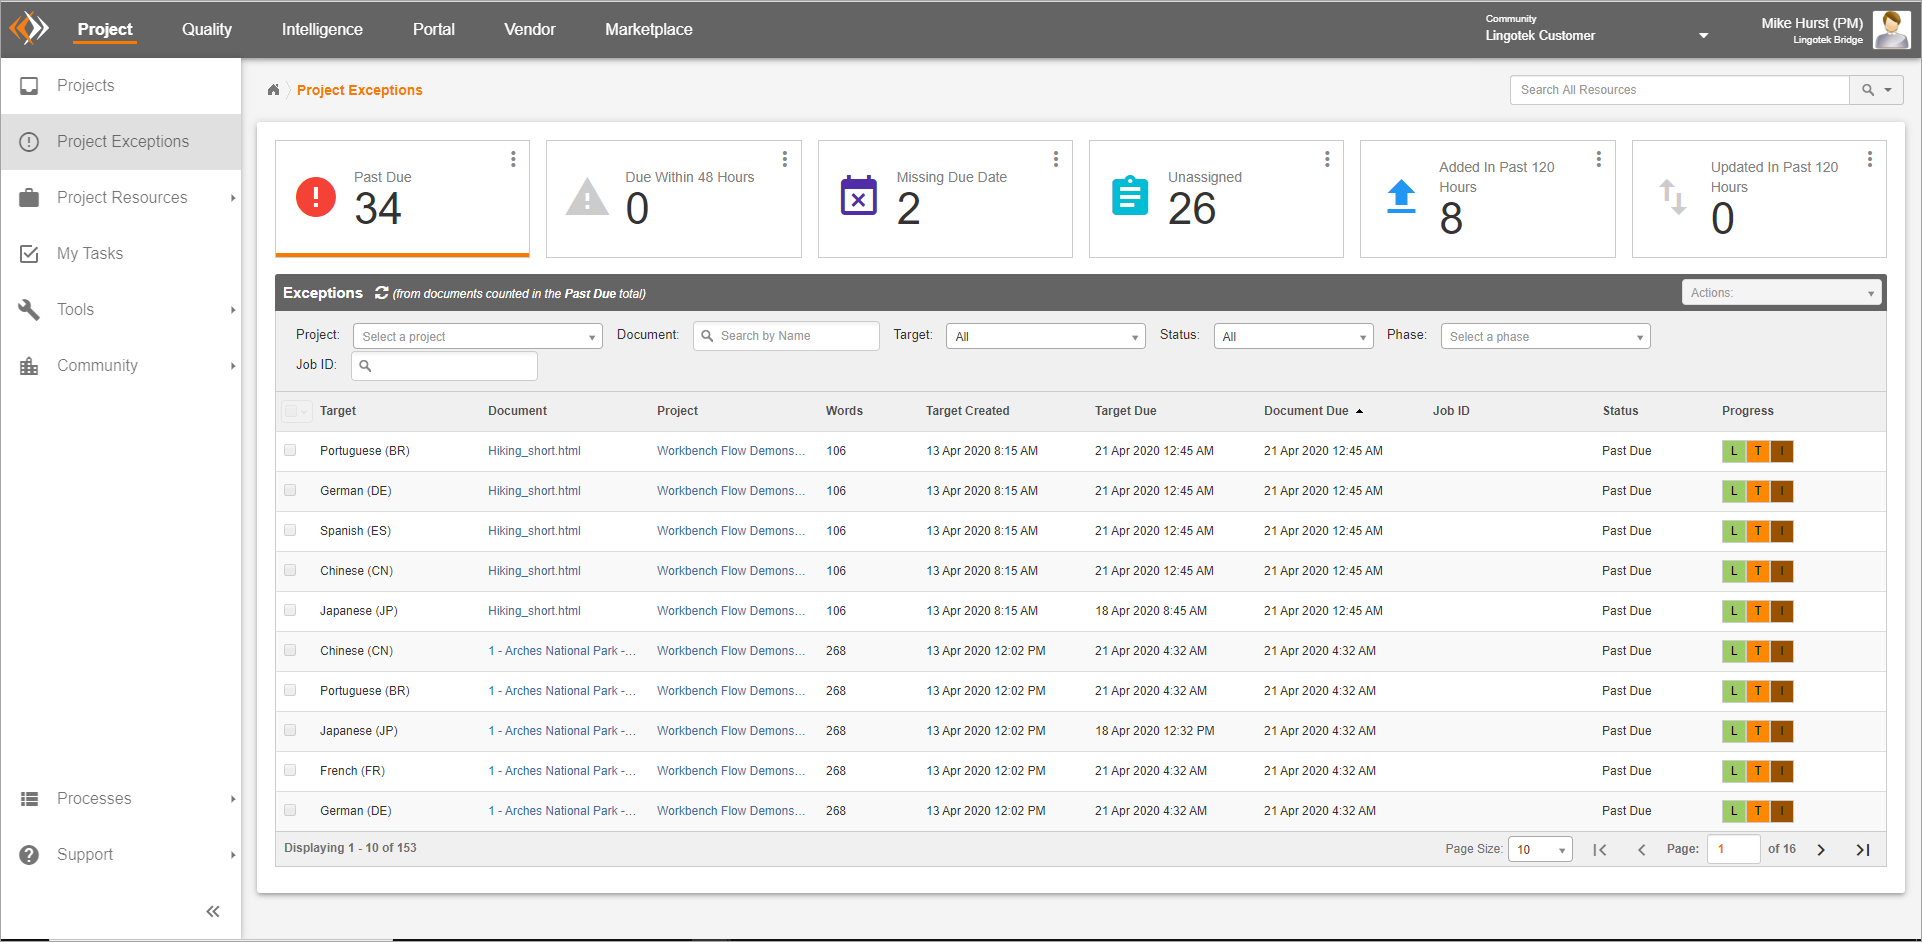
Task: Go to the next page of results
Action: (x=1821, y=849)
